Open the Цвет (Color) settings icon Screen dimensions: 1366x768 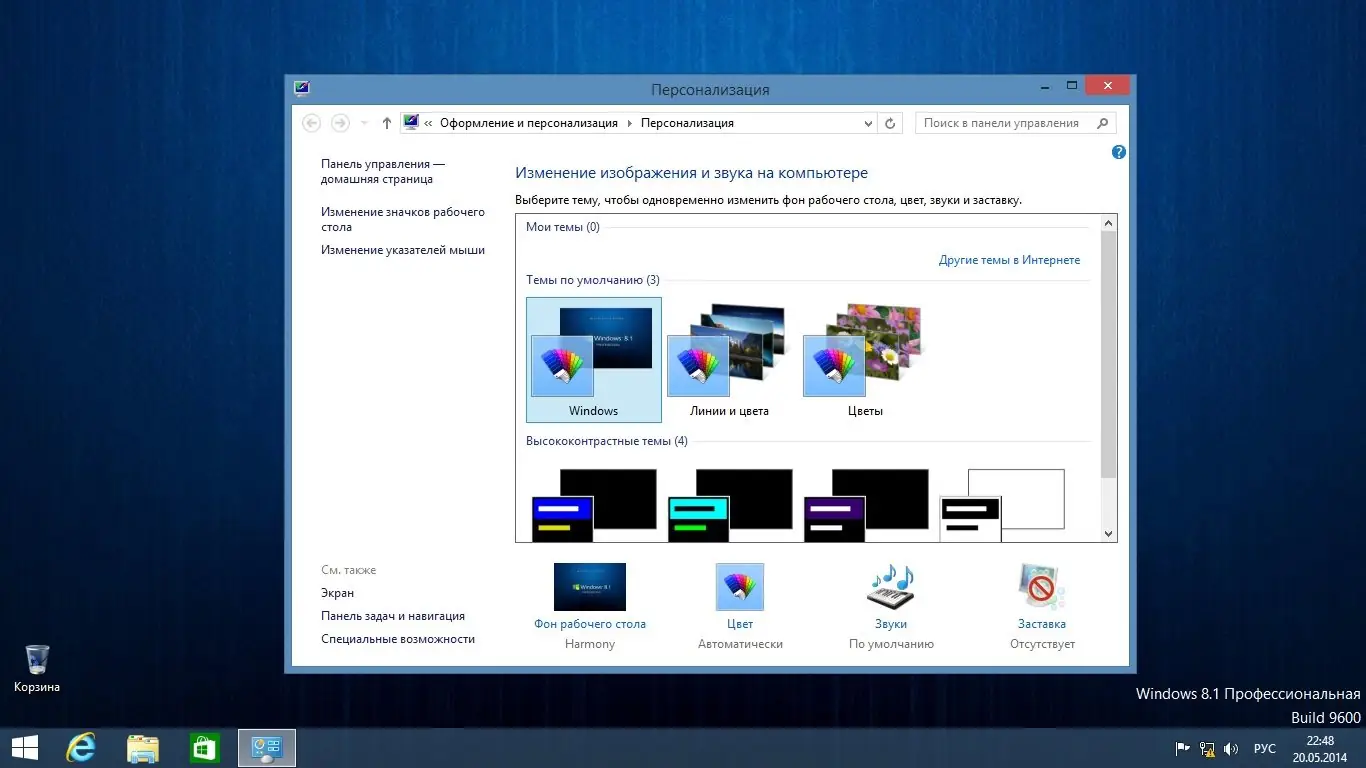pyautogui.click(x=739, y=587)
